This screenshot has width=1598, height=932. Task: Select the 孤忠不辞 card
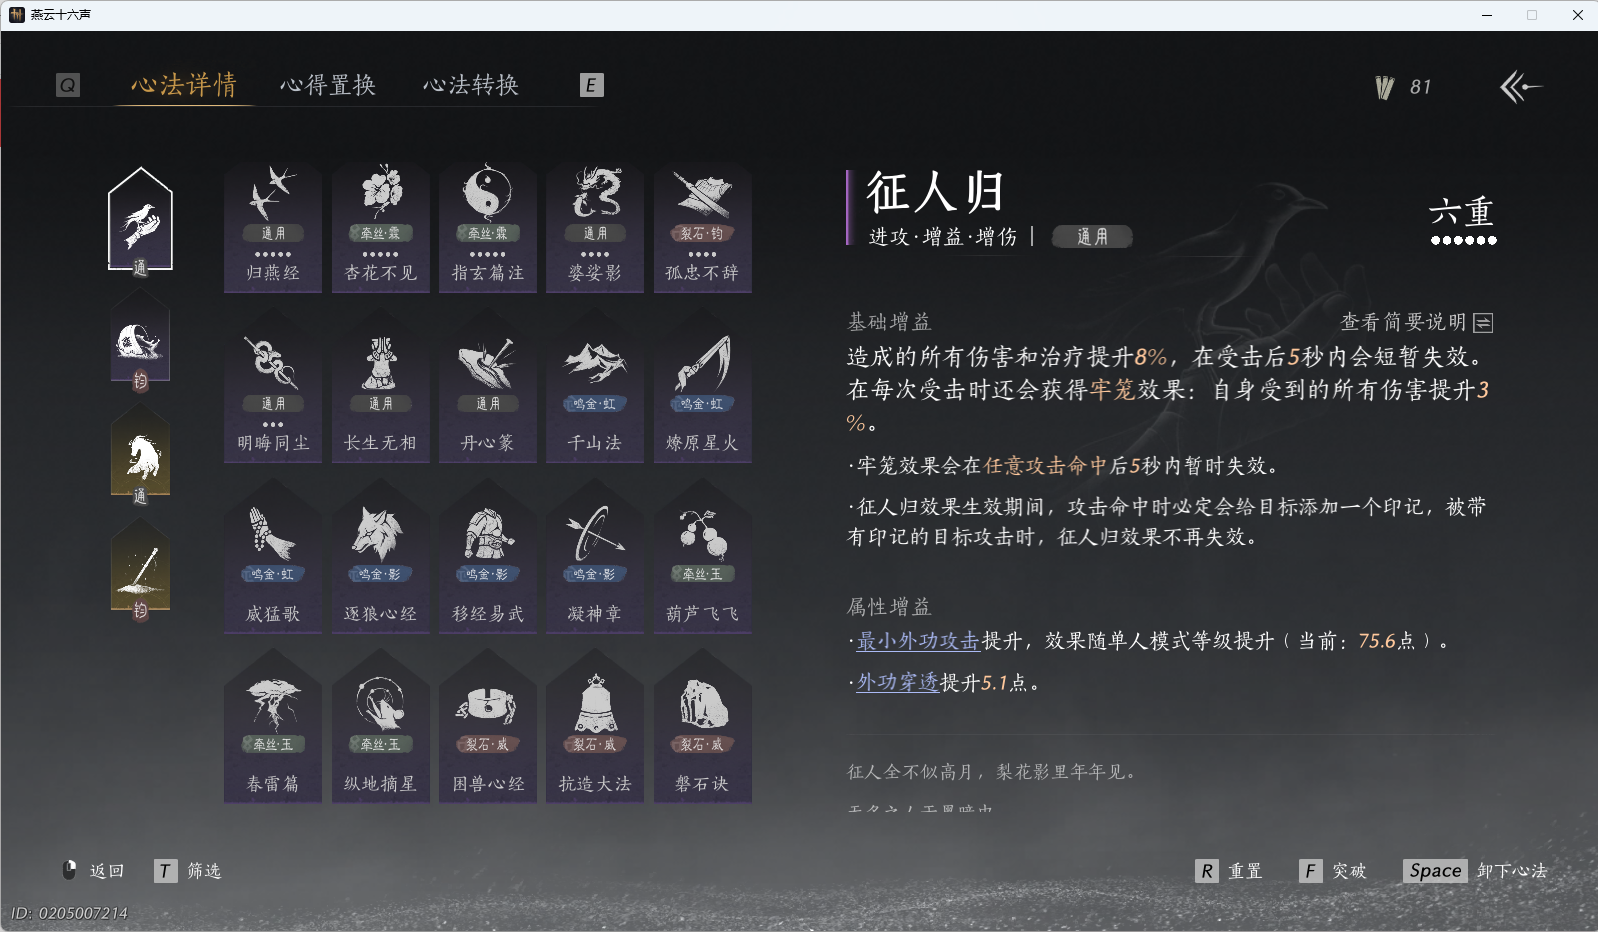click(x=703, y=227)
